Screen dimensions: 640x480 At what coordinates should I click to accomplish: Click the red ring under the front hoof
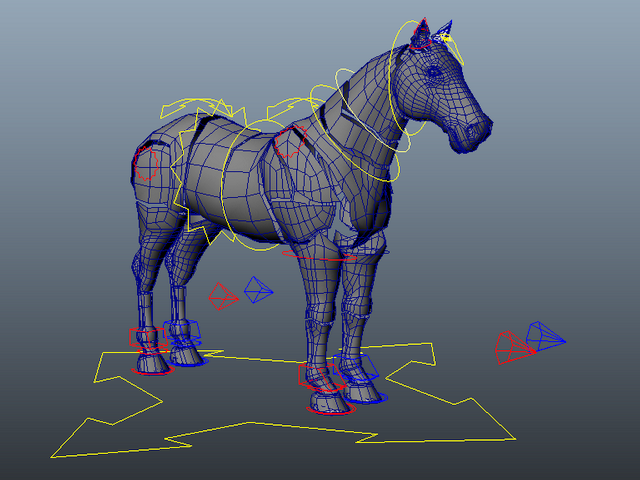click(x=331, y=410)
